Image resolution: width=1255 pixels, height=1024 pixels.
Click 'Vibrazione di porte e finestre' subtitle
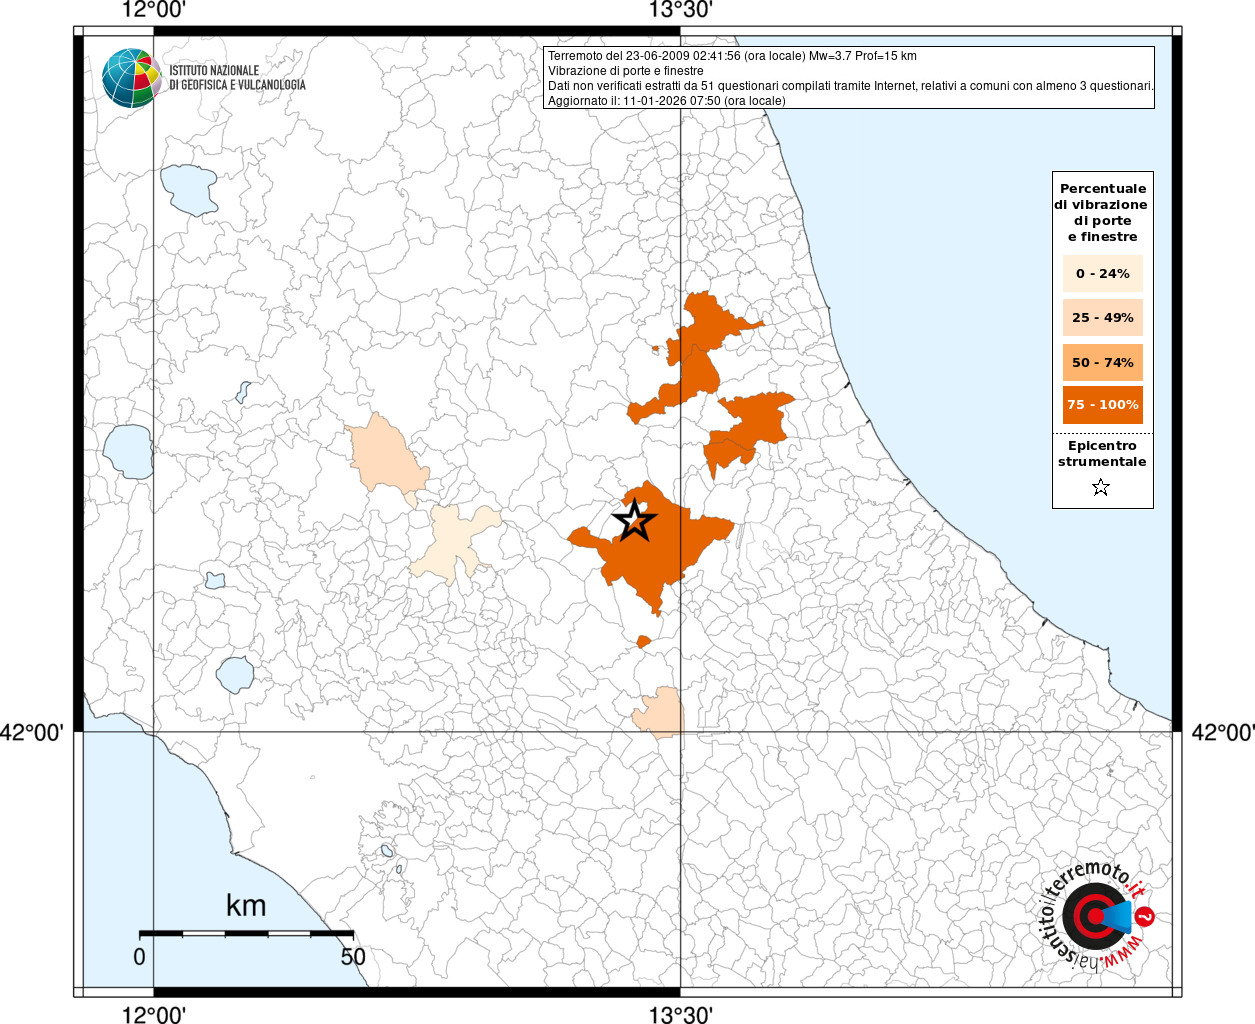pyautogui.click(x=626, y=71)
